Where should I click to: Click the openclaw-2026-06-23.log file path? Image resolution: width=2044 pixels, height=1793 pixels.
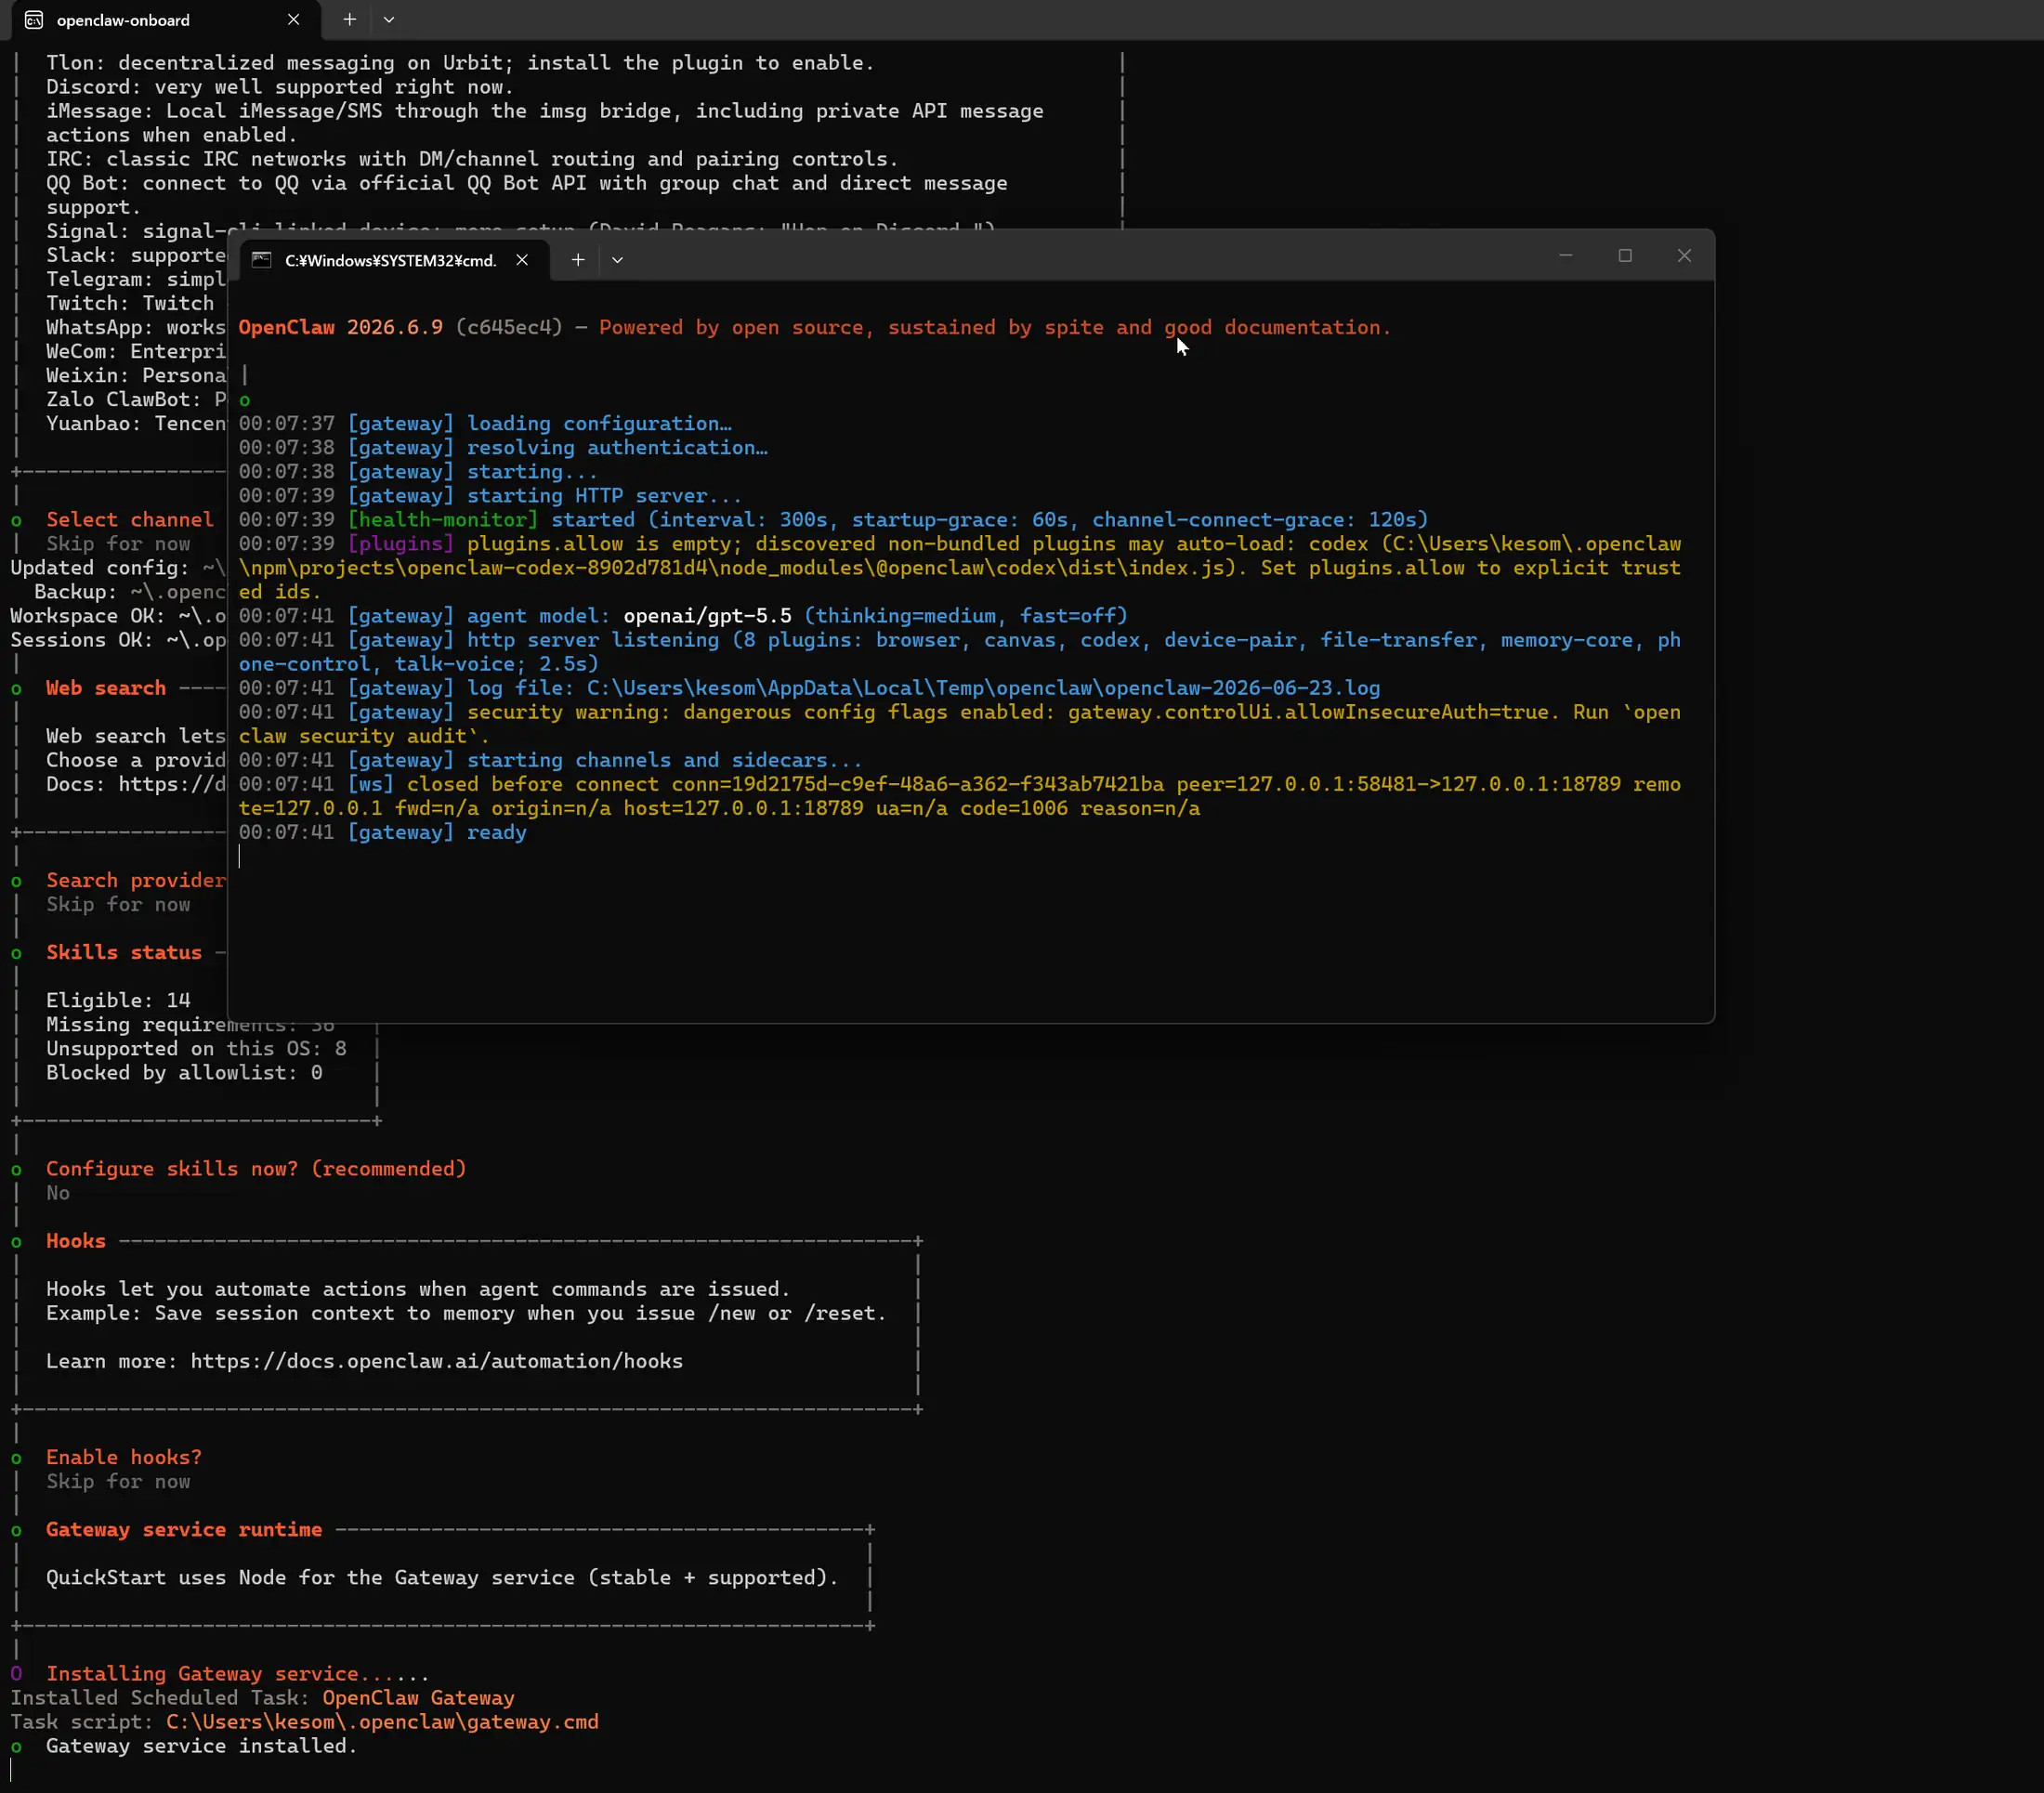tap(983, 688)
